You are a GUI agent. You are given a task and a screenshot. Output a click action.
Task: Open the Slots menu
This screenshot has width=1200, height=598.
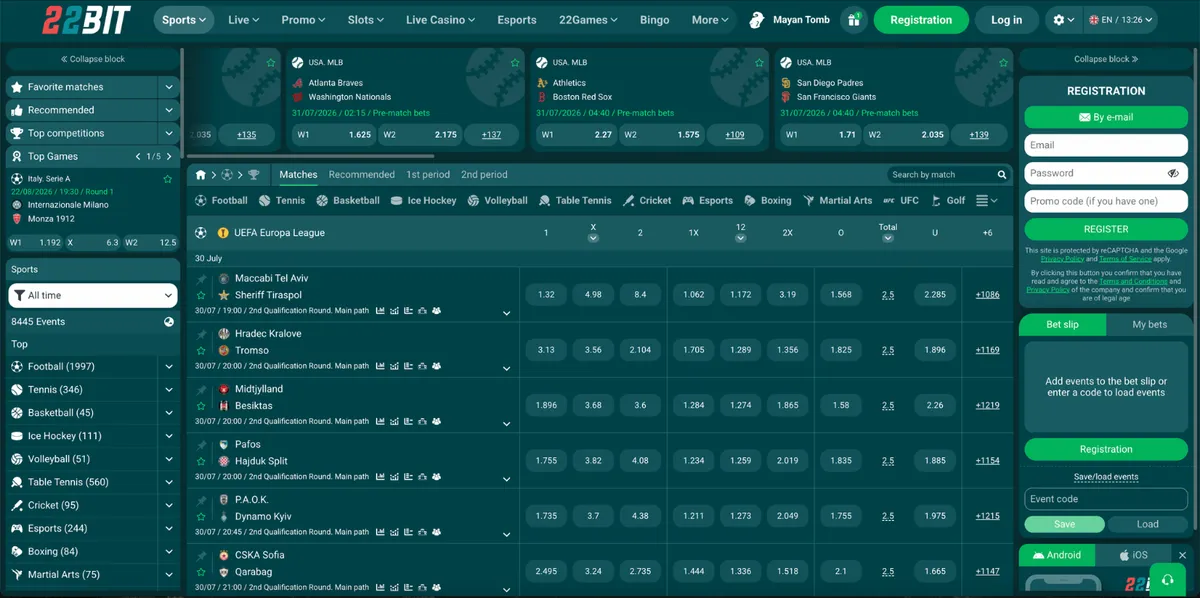(366, 20)
